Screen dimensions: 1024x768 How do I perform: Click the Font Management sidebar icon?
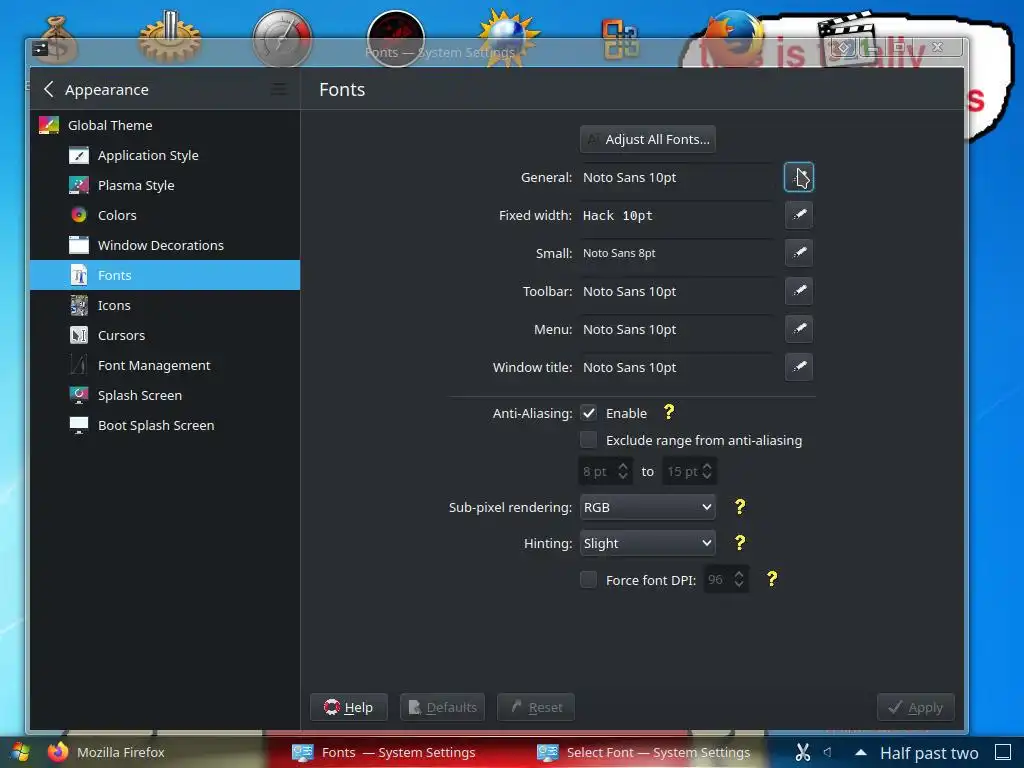(79, 365)
